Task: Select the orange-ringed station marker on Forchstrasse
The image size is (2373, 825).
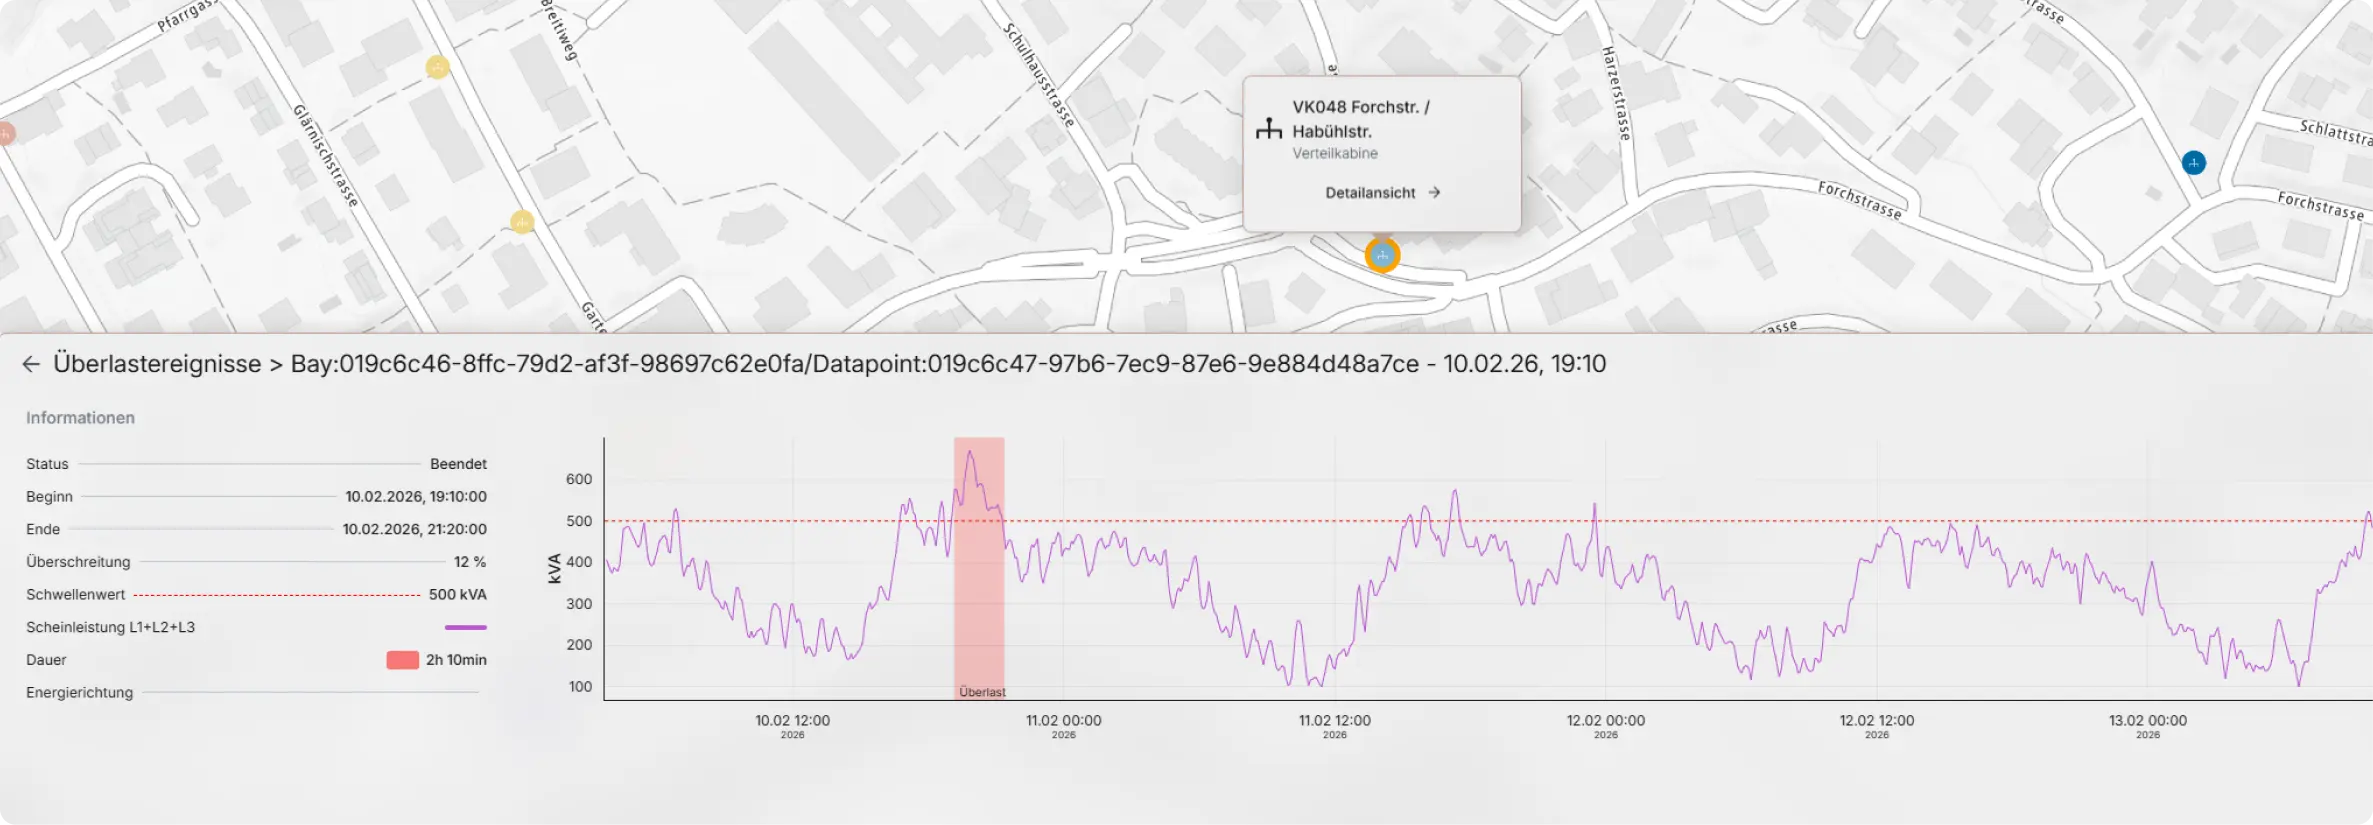Action: tap(1382, 255)
